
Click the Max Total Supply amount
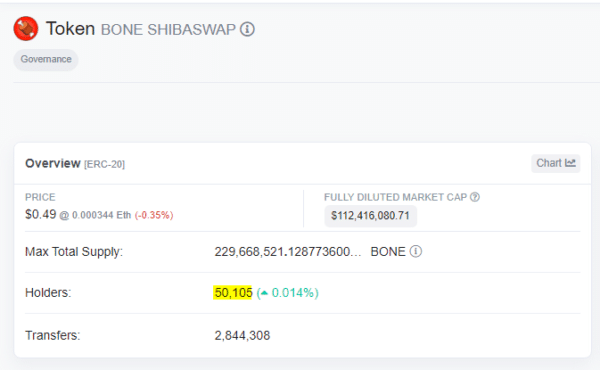click(288, 252)
